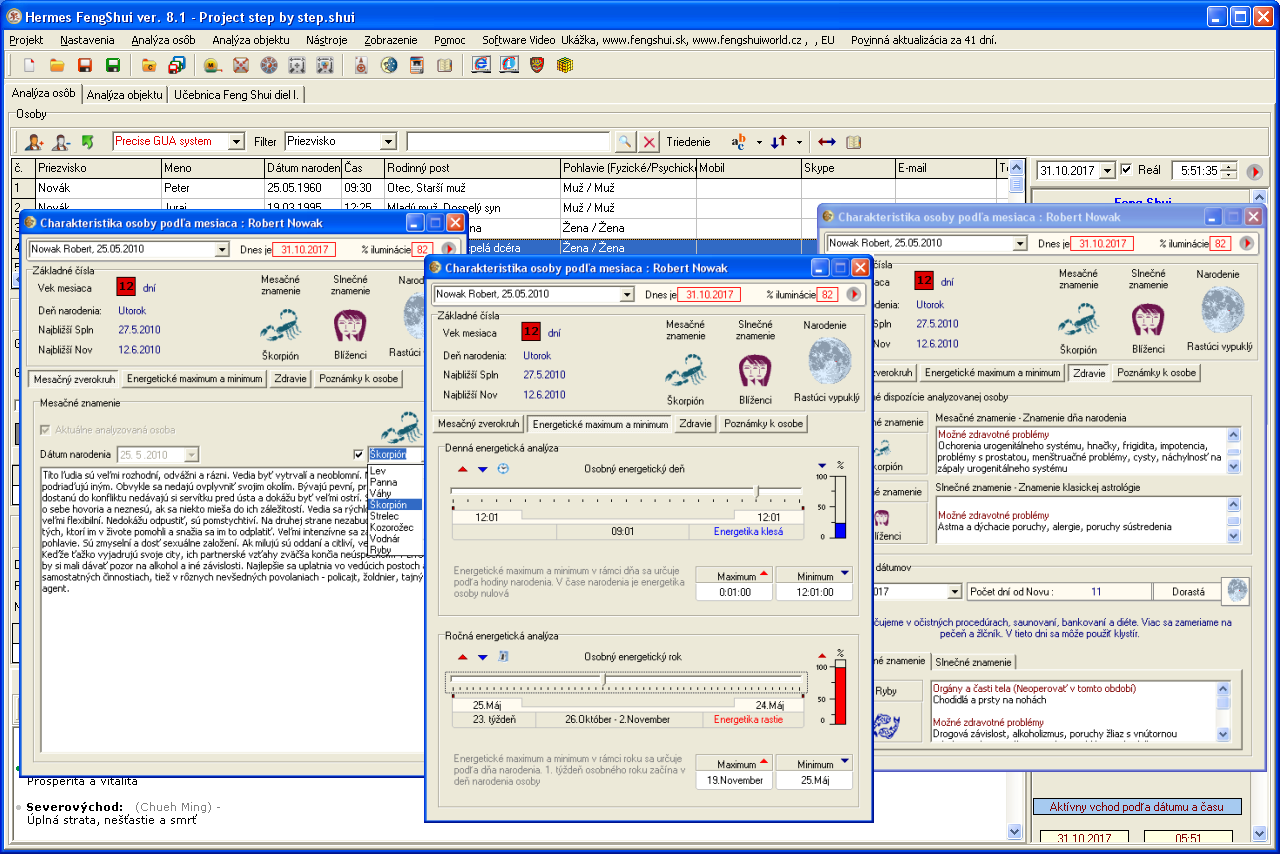Open the Nowak Robert person dropdown in middle window
The width and height of the screenshot is (1280, 854).
[x=626, y=294]
